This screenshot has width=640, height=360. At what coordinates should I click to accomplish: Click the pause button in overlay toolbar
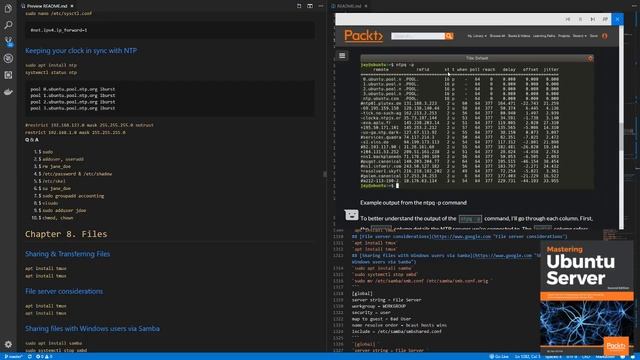(x=580, y=19)
